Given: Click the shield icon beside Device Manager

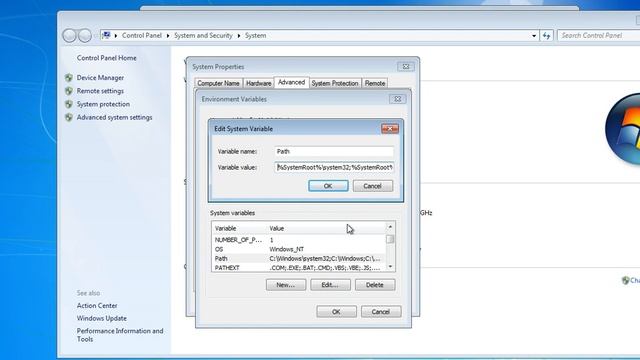Looking at the screenshot, I should pyautogui.click(x=69, y=78).
